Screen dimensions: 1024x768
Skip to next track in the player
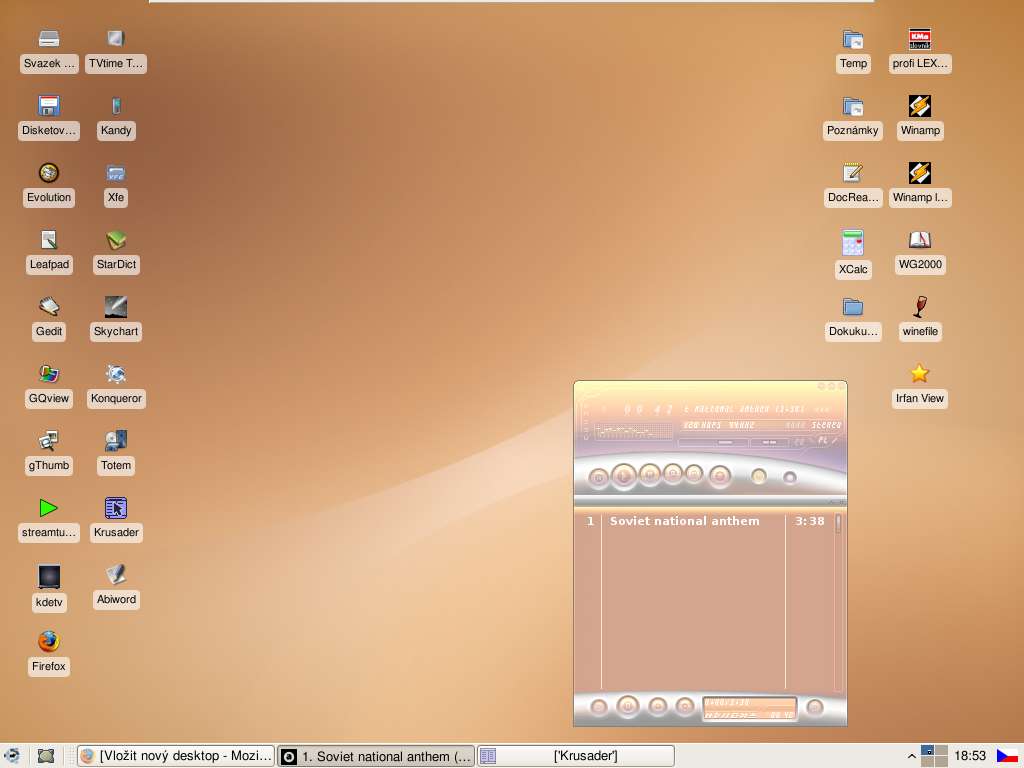click(695, 475)
